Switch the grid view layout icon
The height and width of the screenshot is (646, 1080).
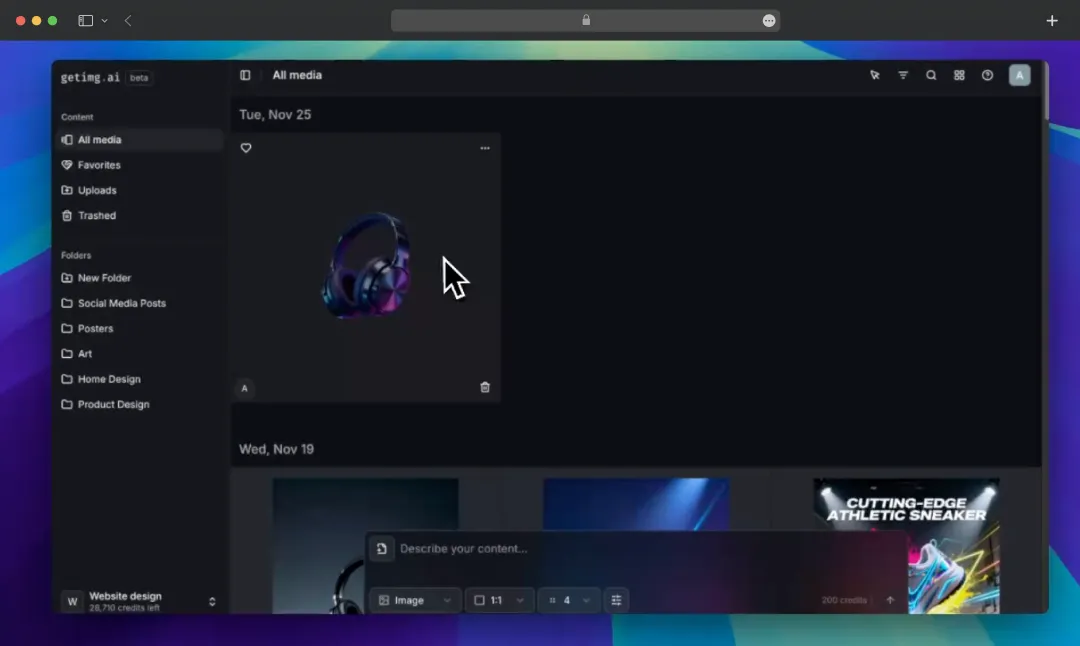click(x=958, y=75)
